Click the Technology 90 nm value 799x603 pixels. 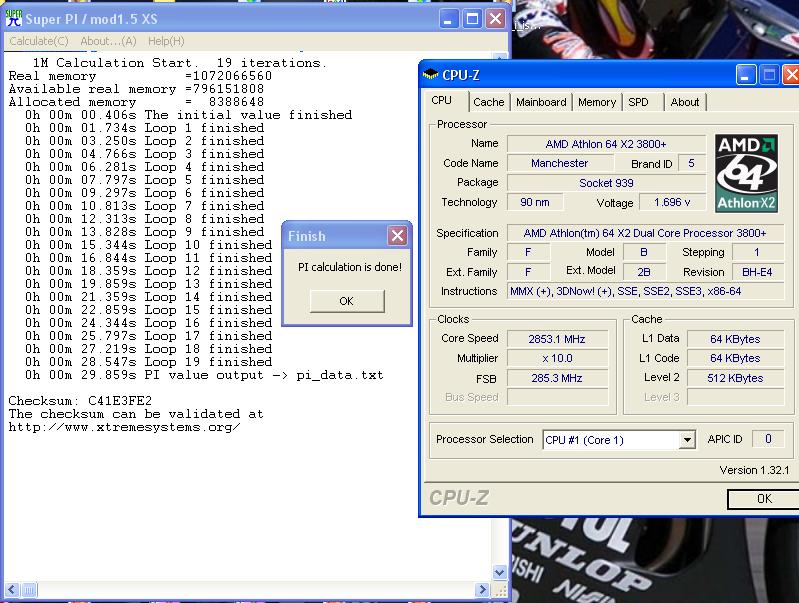pos(535,202)
